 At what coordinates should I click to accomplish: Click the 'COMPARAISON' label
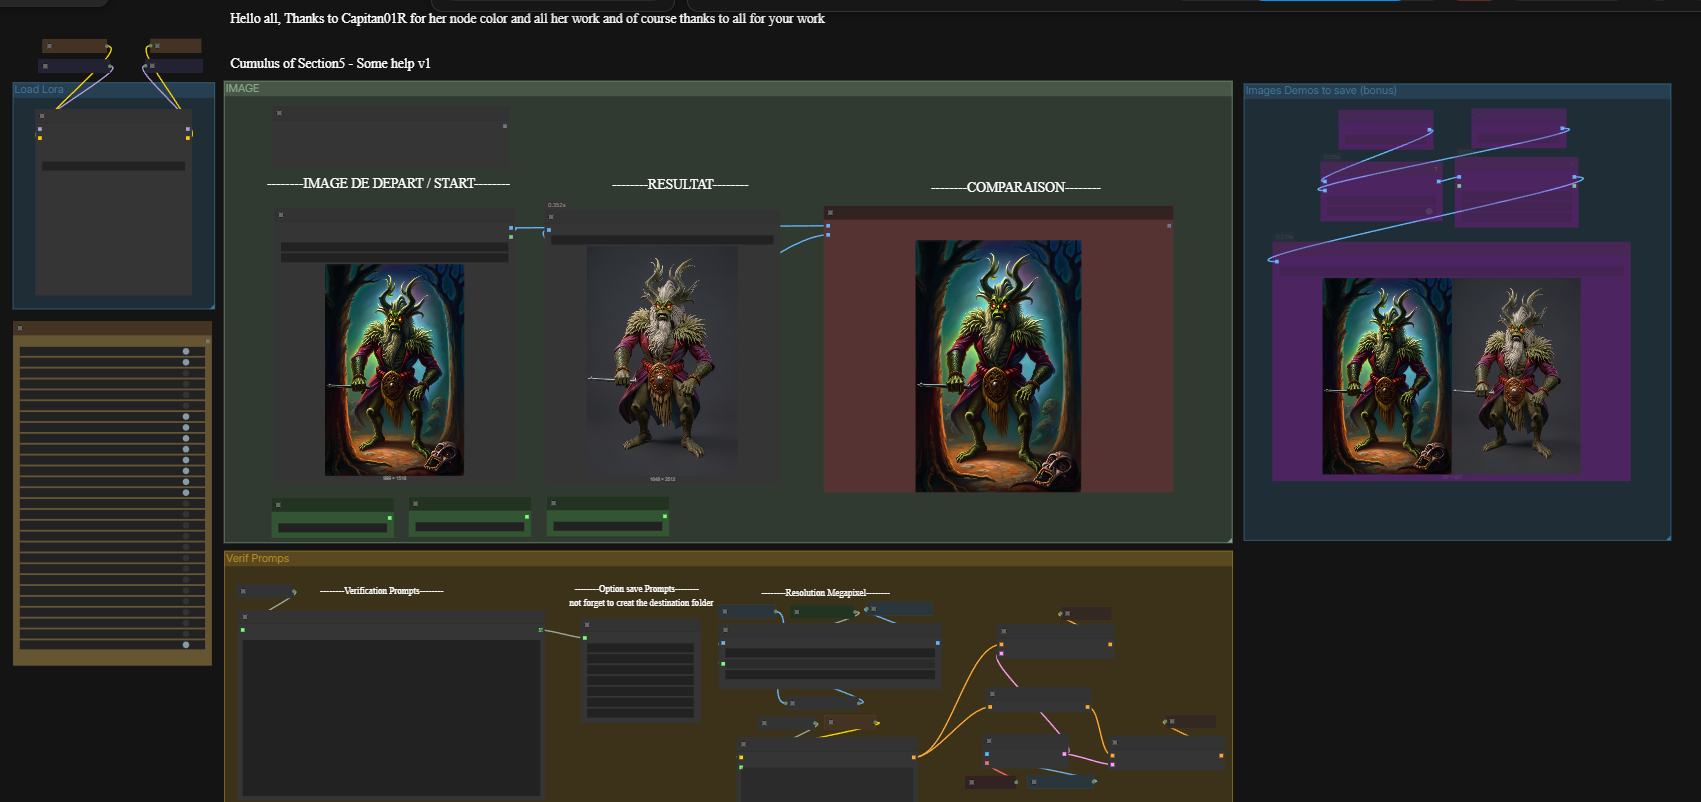click(x=1015, y=187)
